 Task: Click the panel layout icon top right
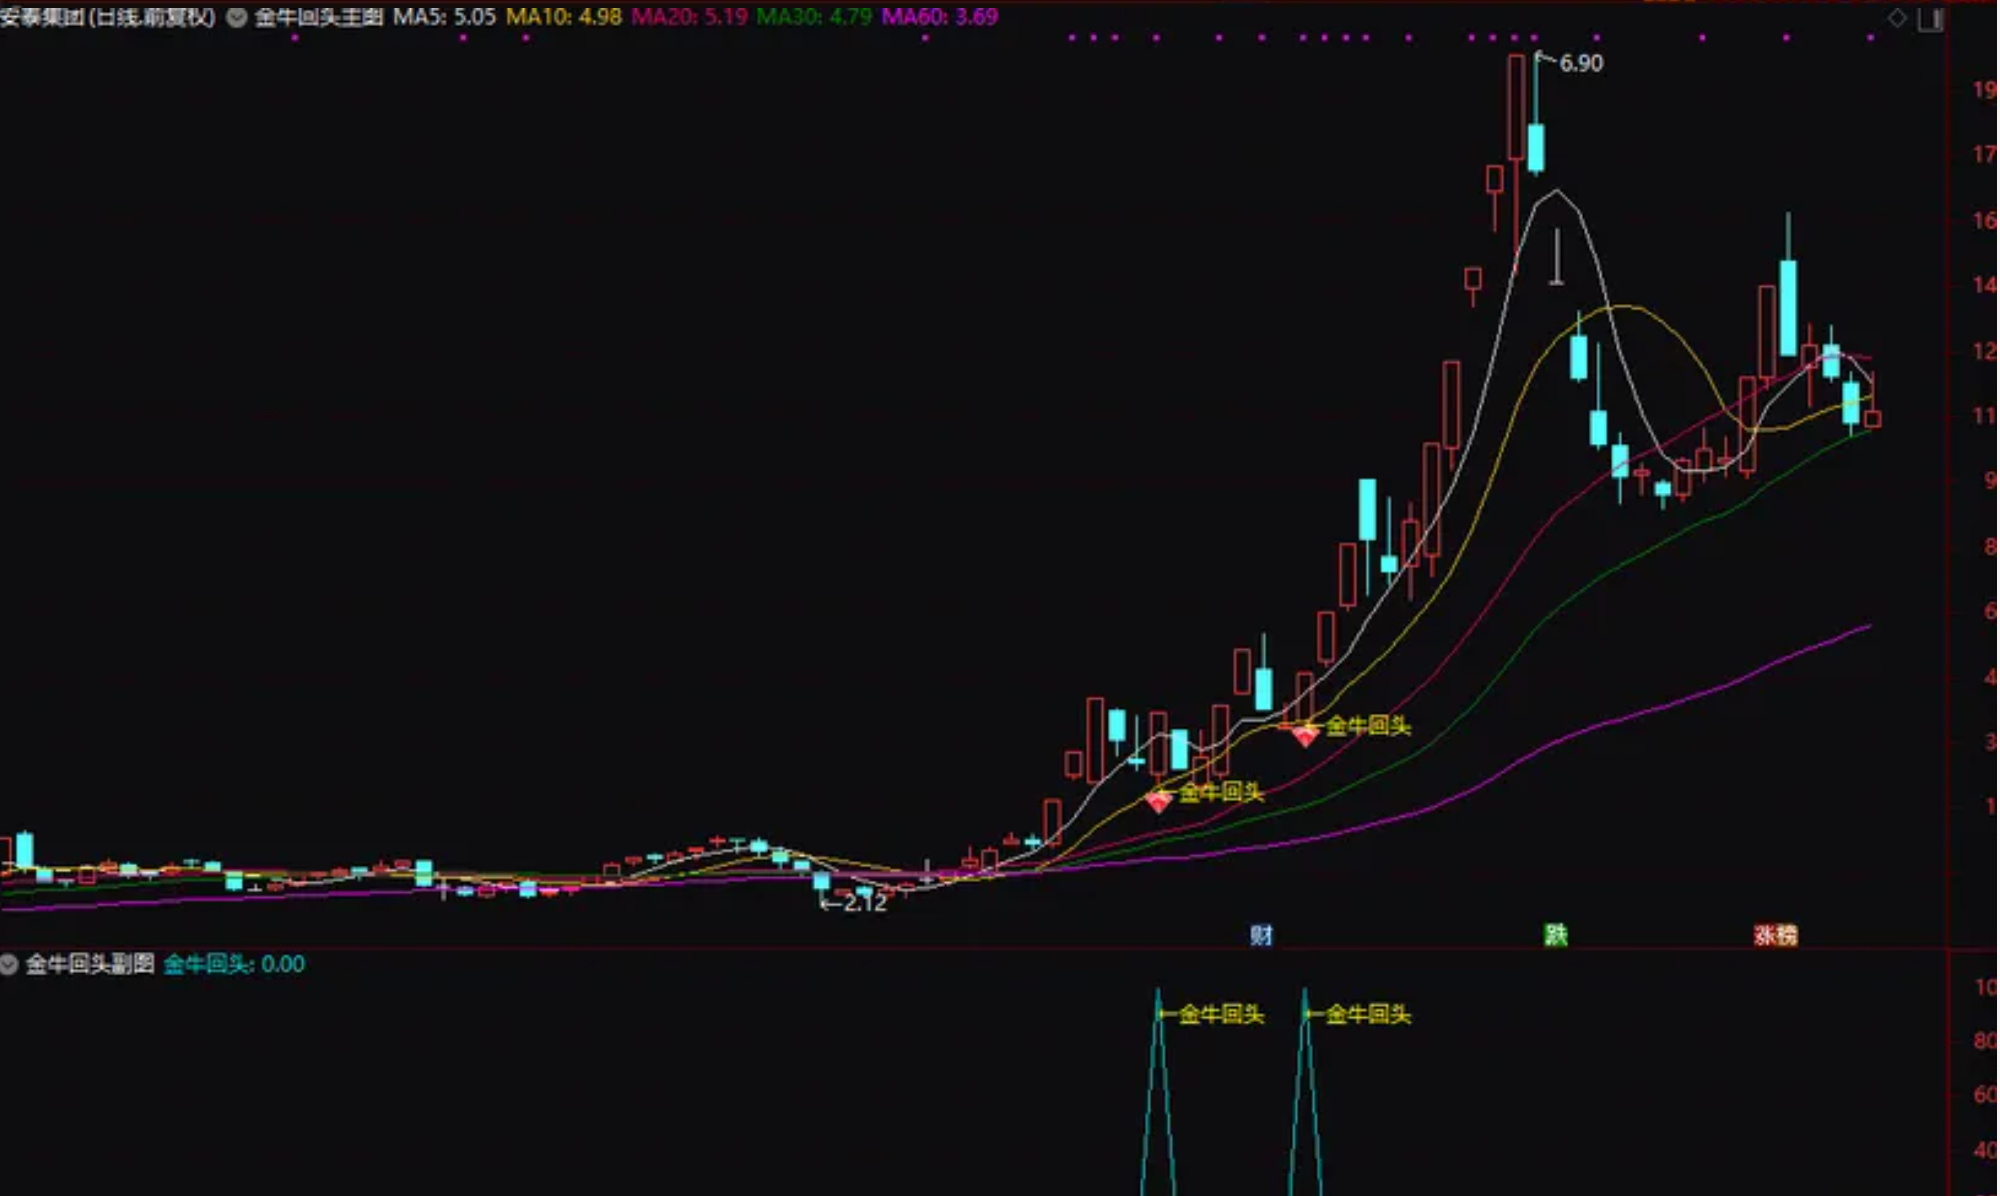1931,19
